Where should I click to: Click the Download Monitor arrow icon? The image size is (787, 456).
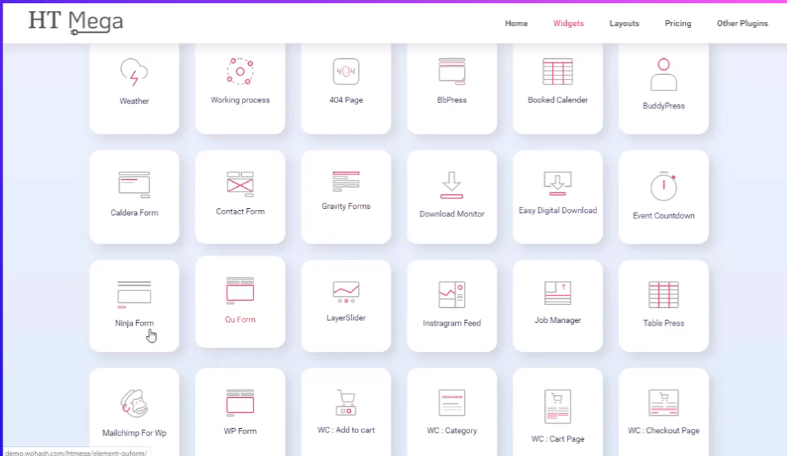point(452,185)
